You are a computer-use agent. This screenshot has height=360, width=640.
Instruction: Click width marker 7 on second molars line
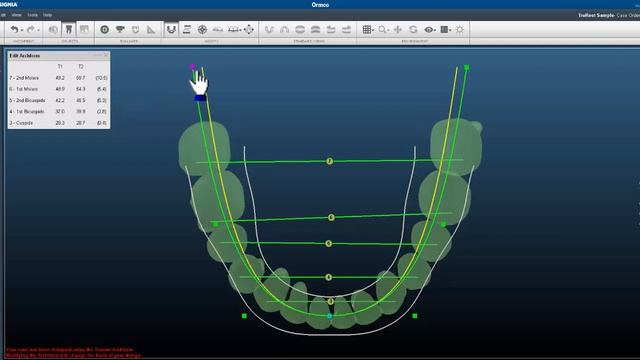click(330, 161)
